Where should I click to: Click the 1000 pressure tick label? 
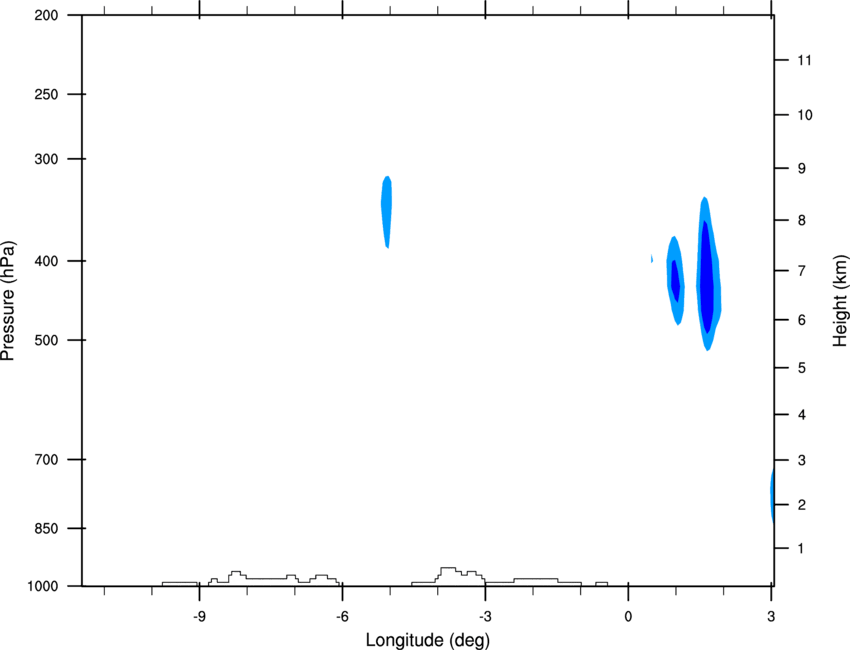point(42,586)
